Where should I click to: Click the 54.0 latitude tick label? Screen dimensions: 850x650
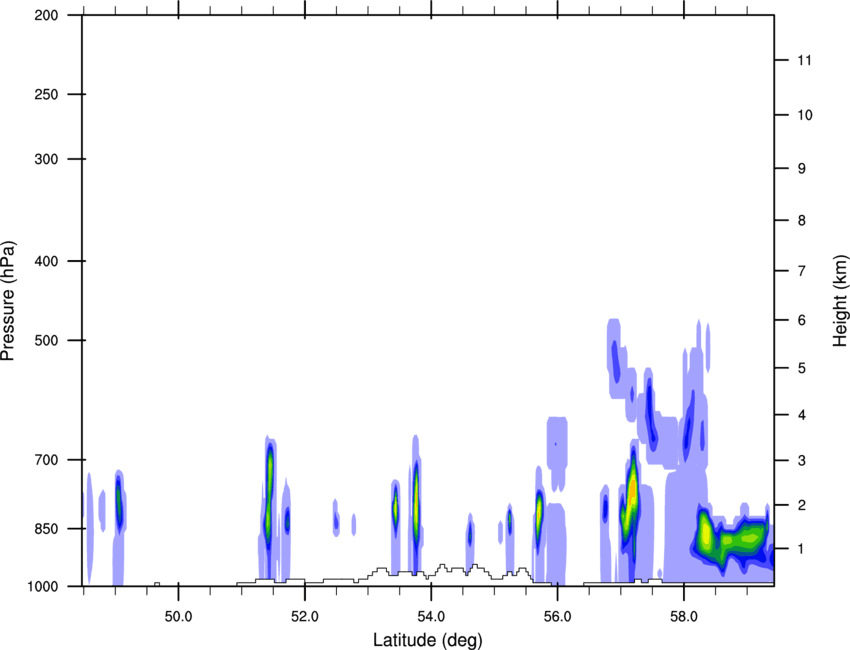432,616
